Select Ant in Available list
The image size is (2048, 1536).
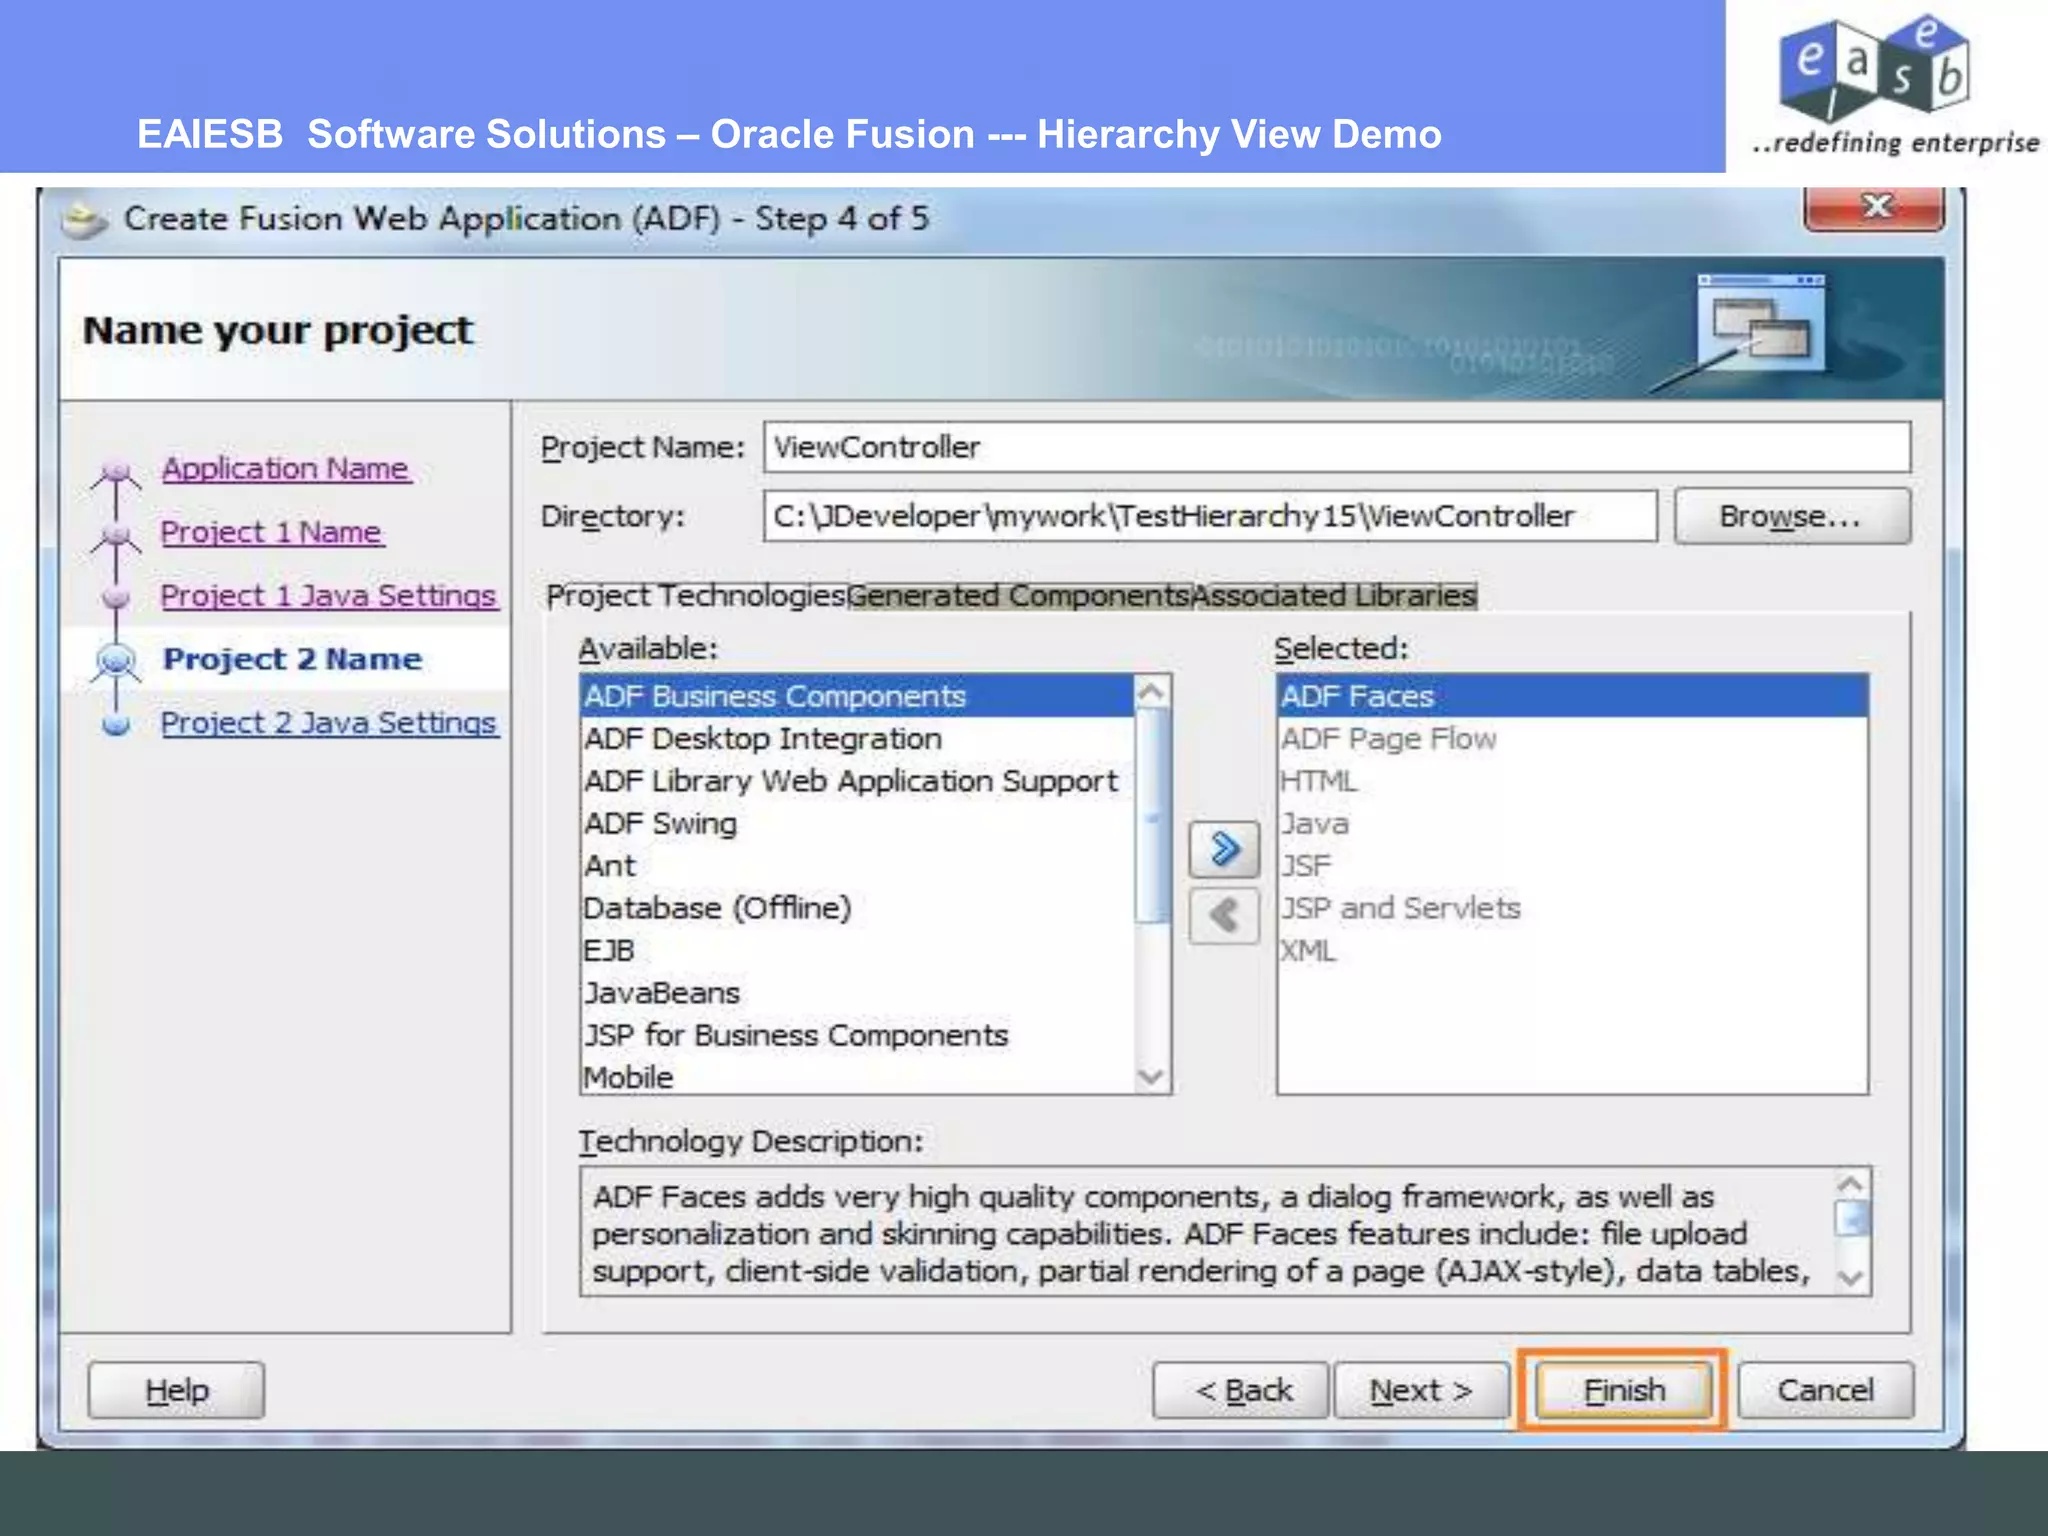(857, 866)
